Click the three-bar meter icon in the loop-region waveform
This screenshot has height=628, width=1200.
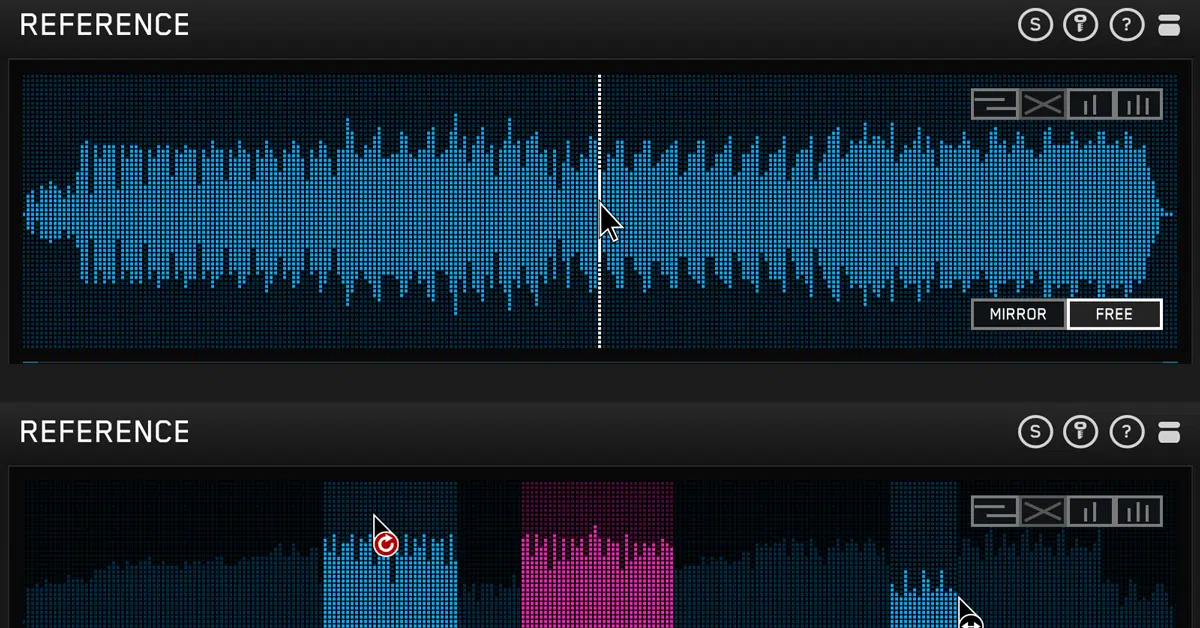[1138, 511]
